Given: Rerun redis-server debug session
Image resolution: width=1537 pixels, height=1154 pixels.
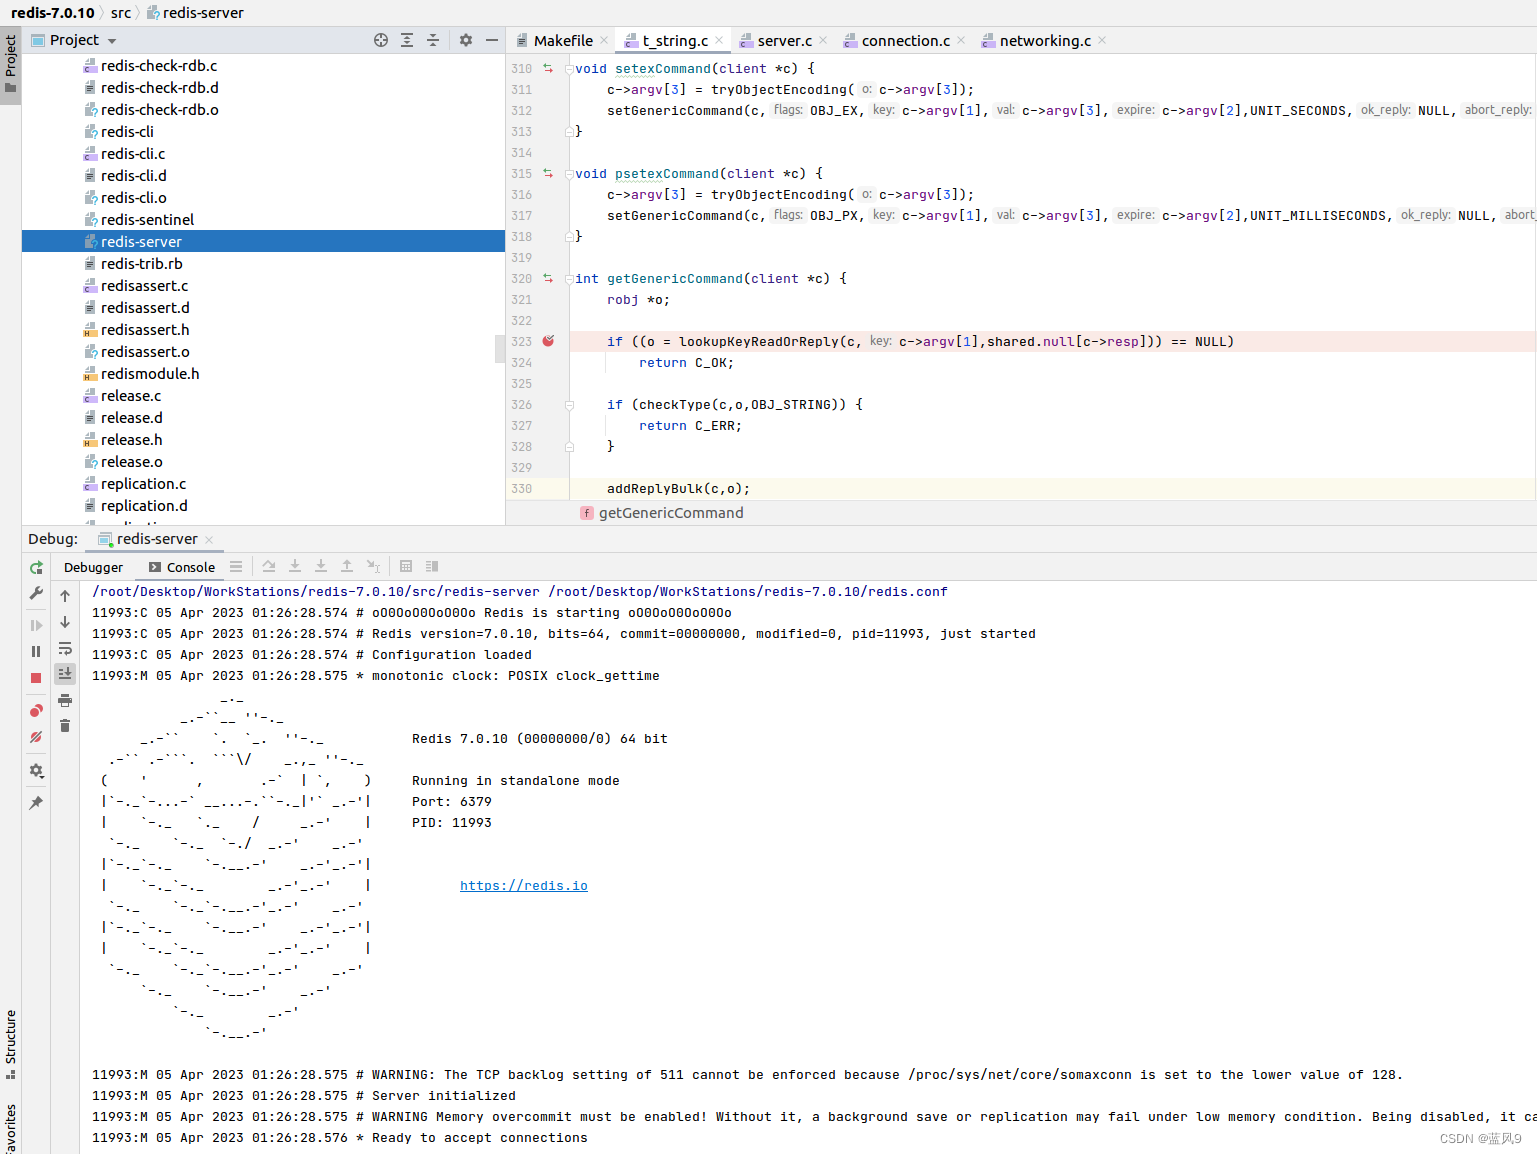Looking at the screenshot, I should click(36, 567).
